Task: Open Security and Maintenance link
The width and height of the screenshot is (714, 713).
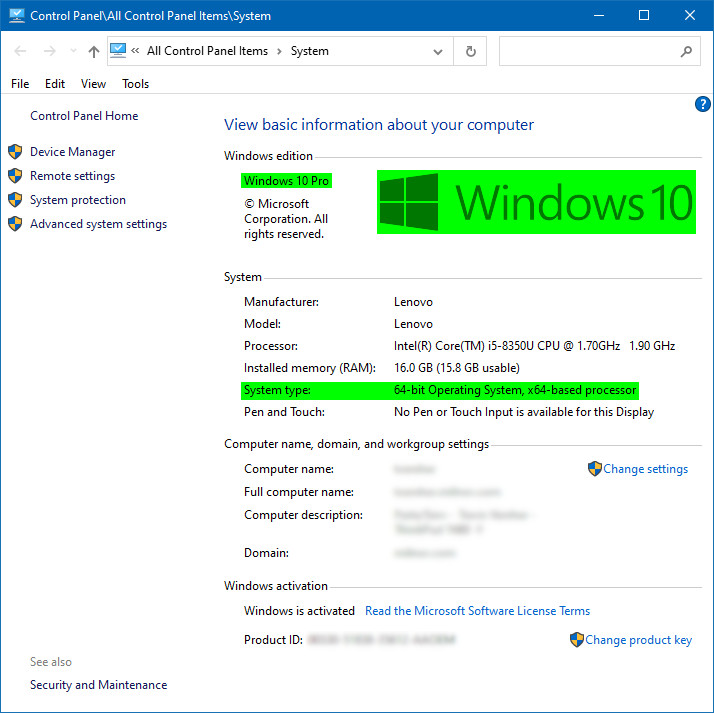Action: [98, 685]
